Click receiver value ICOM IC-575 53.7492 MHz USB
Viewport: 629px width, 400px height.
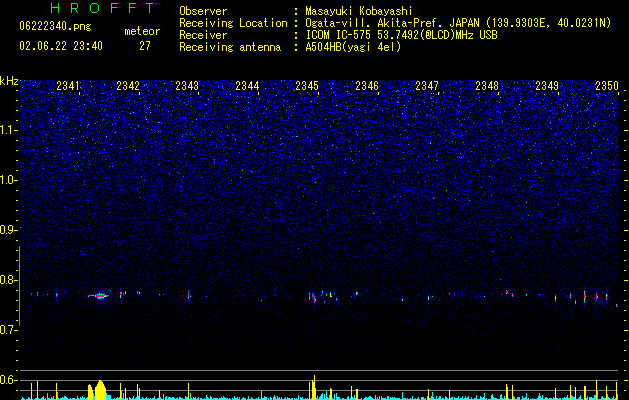(x=401, y=35)
